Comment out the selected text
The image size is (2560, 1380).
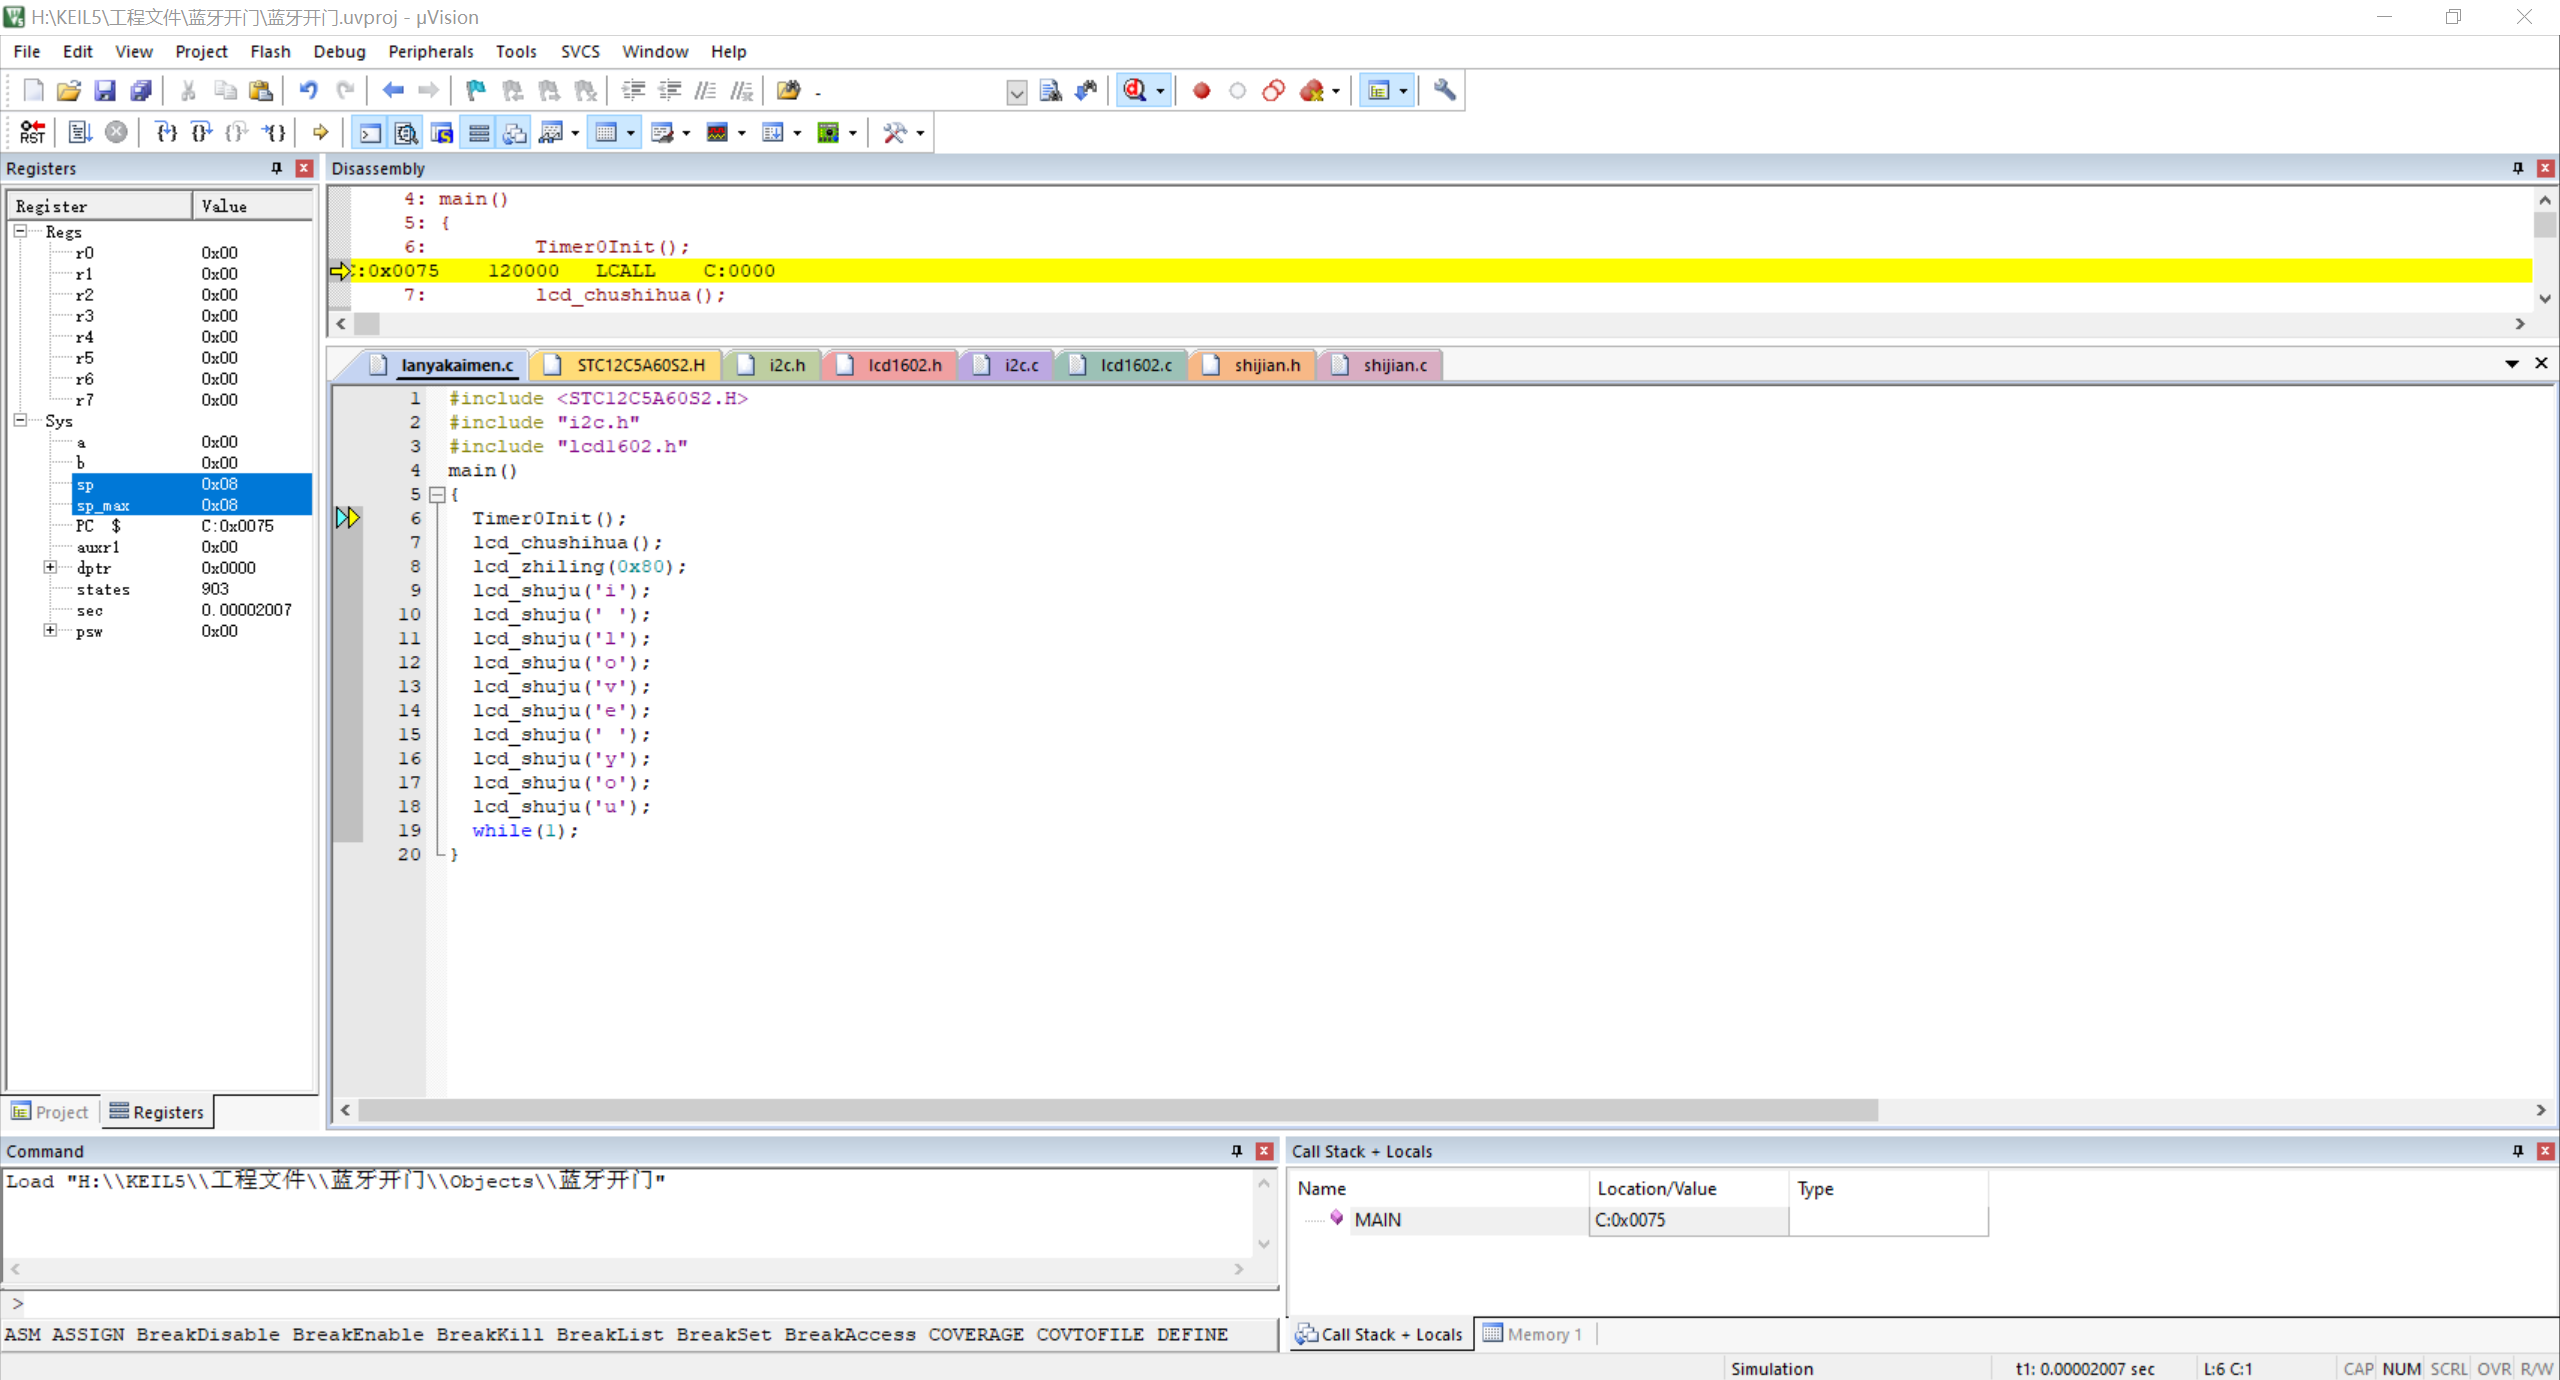pos(705,91)
